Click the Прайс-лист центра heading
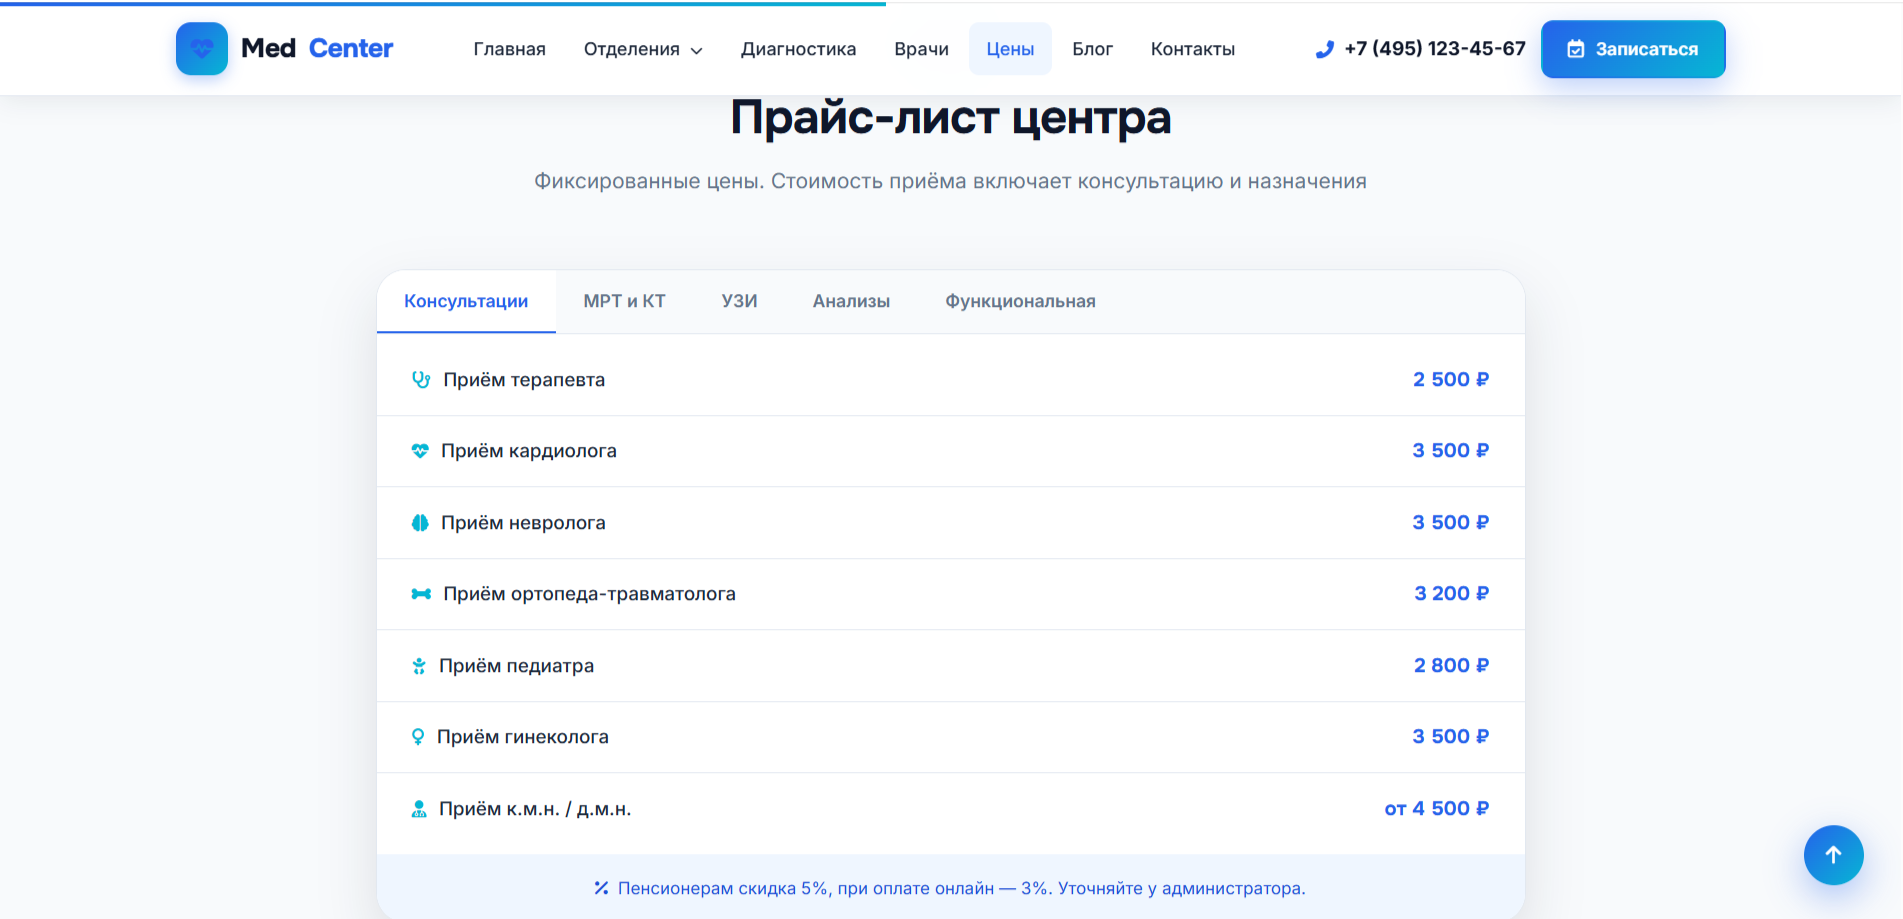This screenshot has width=1903, height=919. [950, 118]
